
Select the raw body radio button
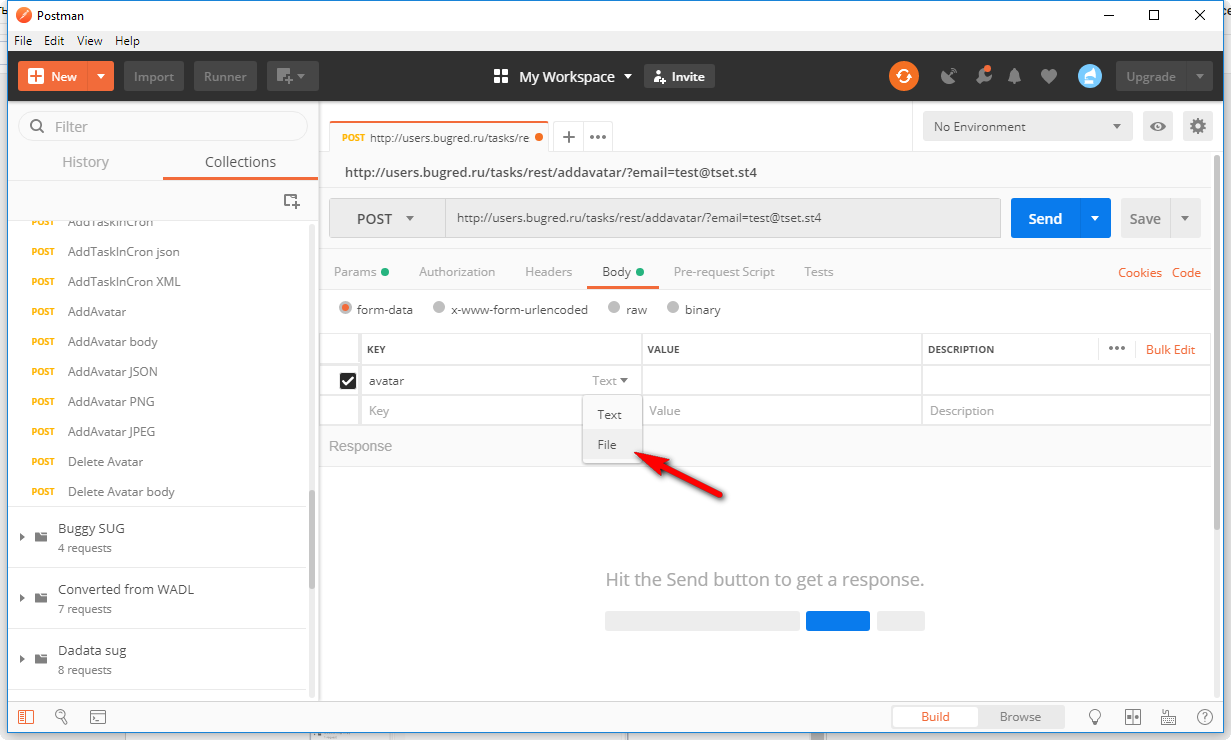[x=615, y=309]
